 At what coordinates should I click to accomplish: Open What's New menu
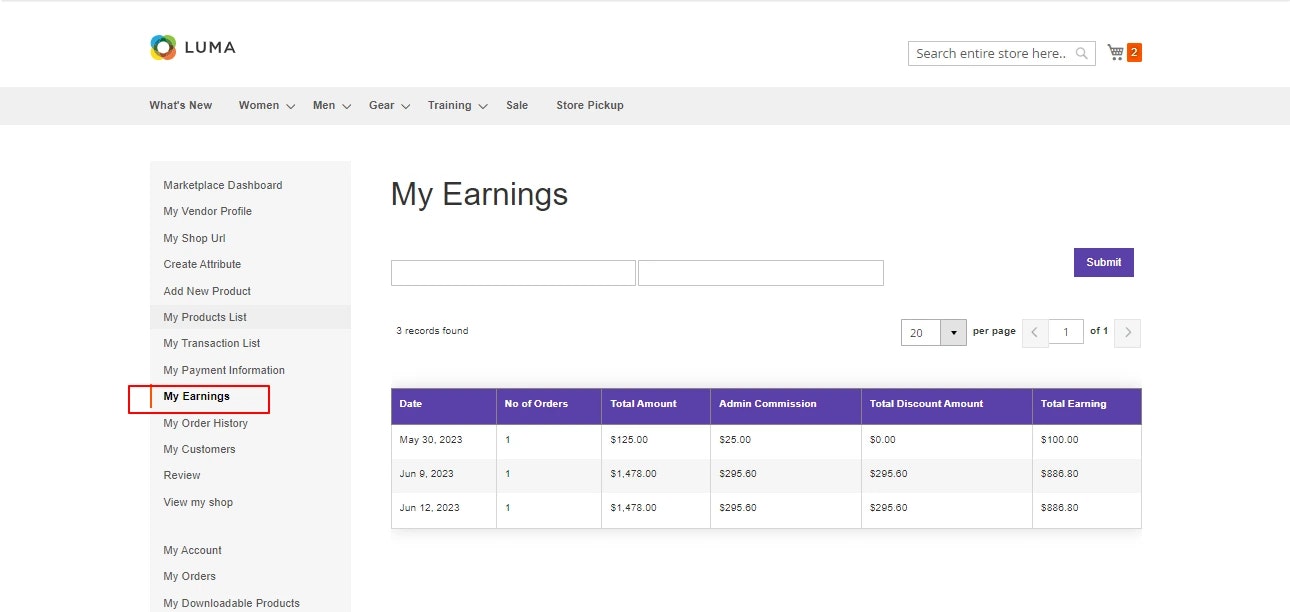click(181, 105)
